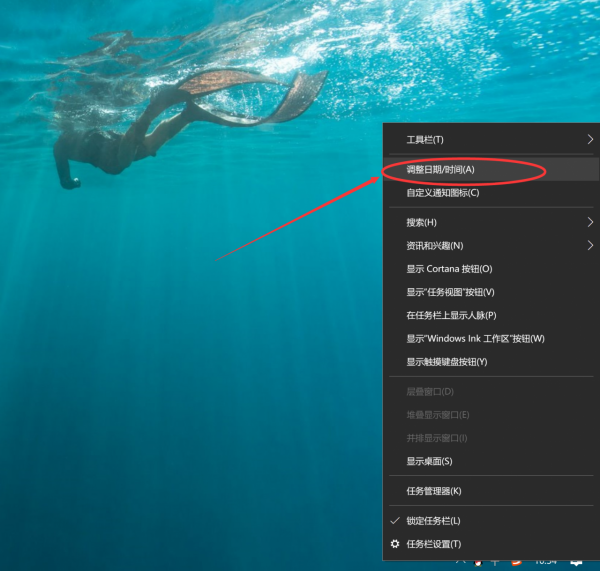The width and height of the screenshot is (600, 571).
Task: Toggle 显示"Windows Ink 工作区"按钮(W) option
Action: [x=491, y=339]
